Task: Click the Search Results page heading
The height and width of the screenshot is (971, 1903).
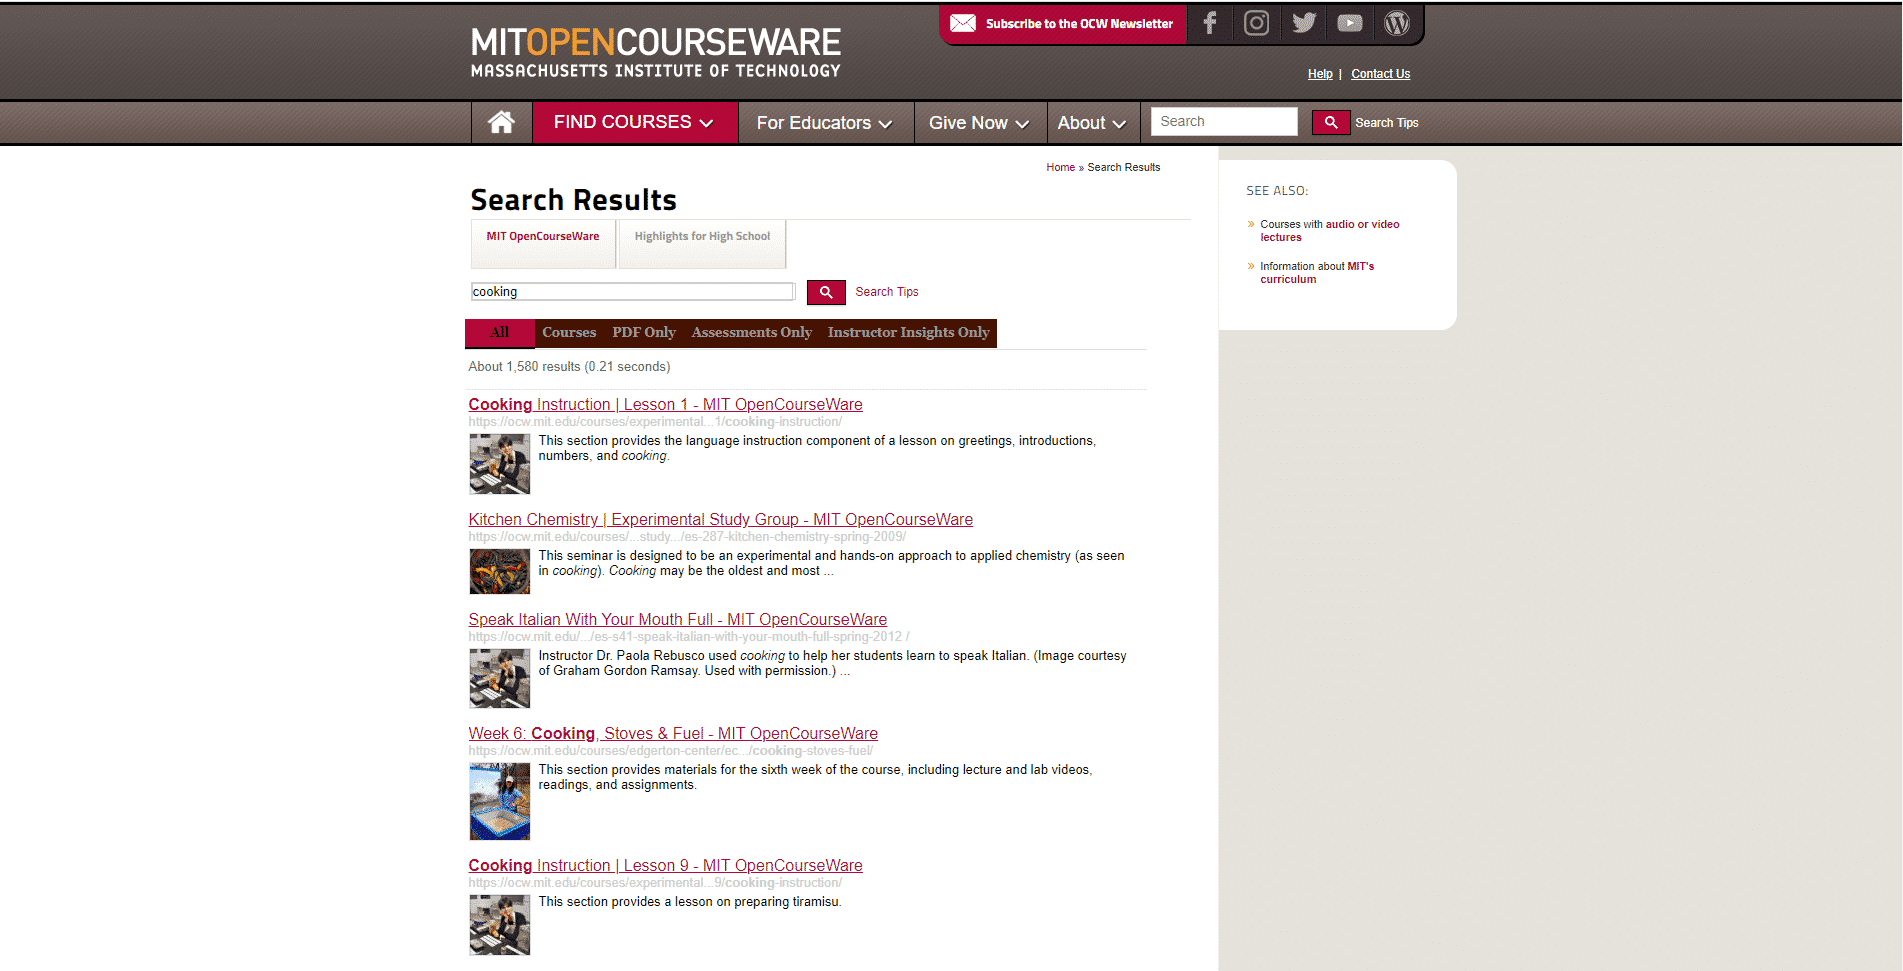Action: 573,200
